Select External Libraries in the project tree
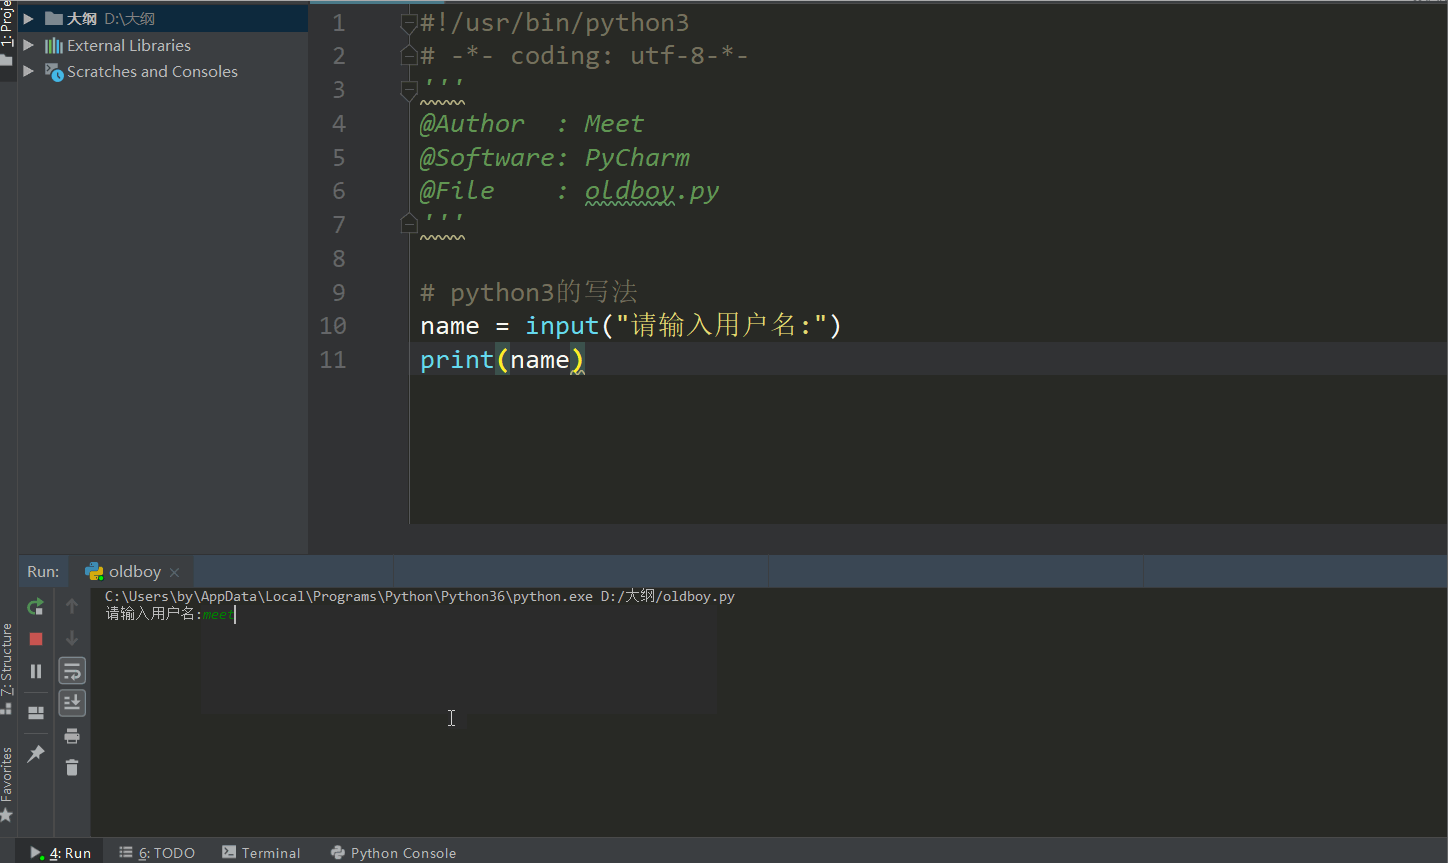 click(x=129, y=45)
